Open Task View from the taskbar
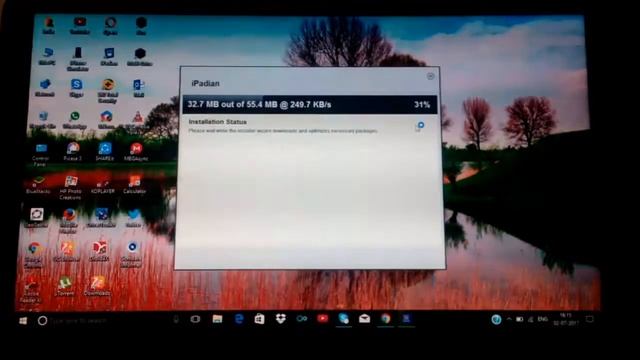 pos(196,319)
